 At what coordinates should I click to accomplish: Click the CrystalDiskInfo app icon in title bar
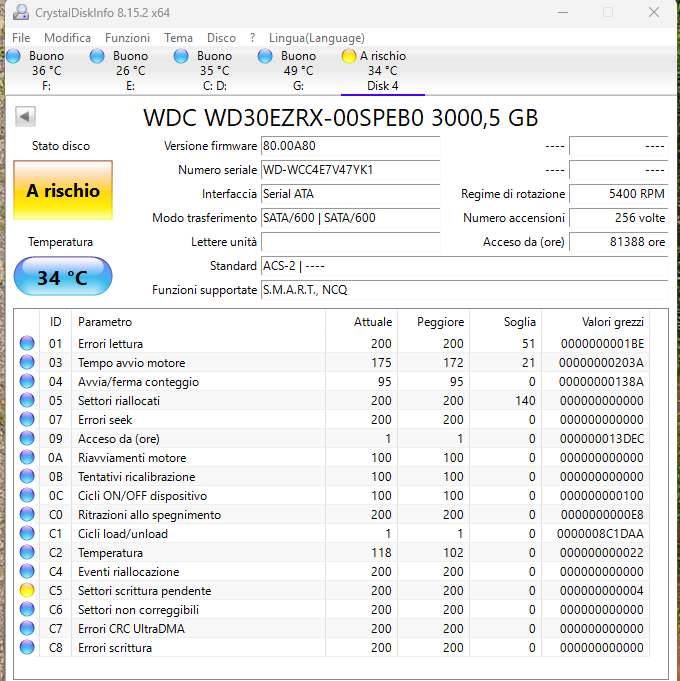20,12
